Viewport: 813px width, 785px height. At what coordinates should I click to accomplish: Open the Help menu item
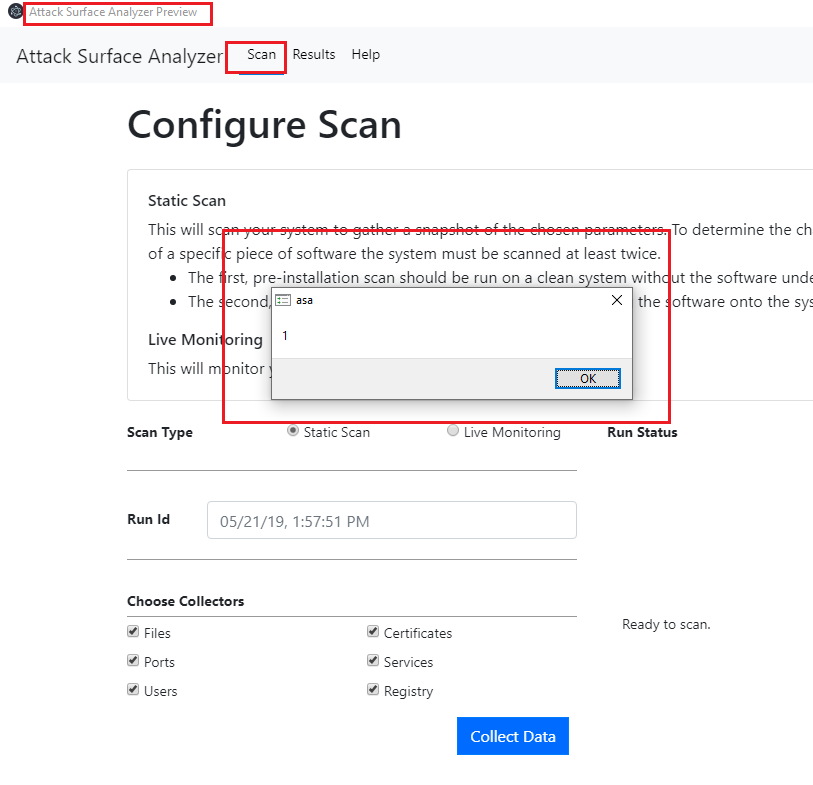pyautogui.click(x=366, y=54)
